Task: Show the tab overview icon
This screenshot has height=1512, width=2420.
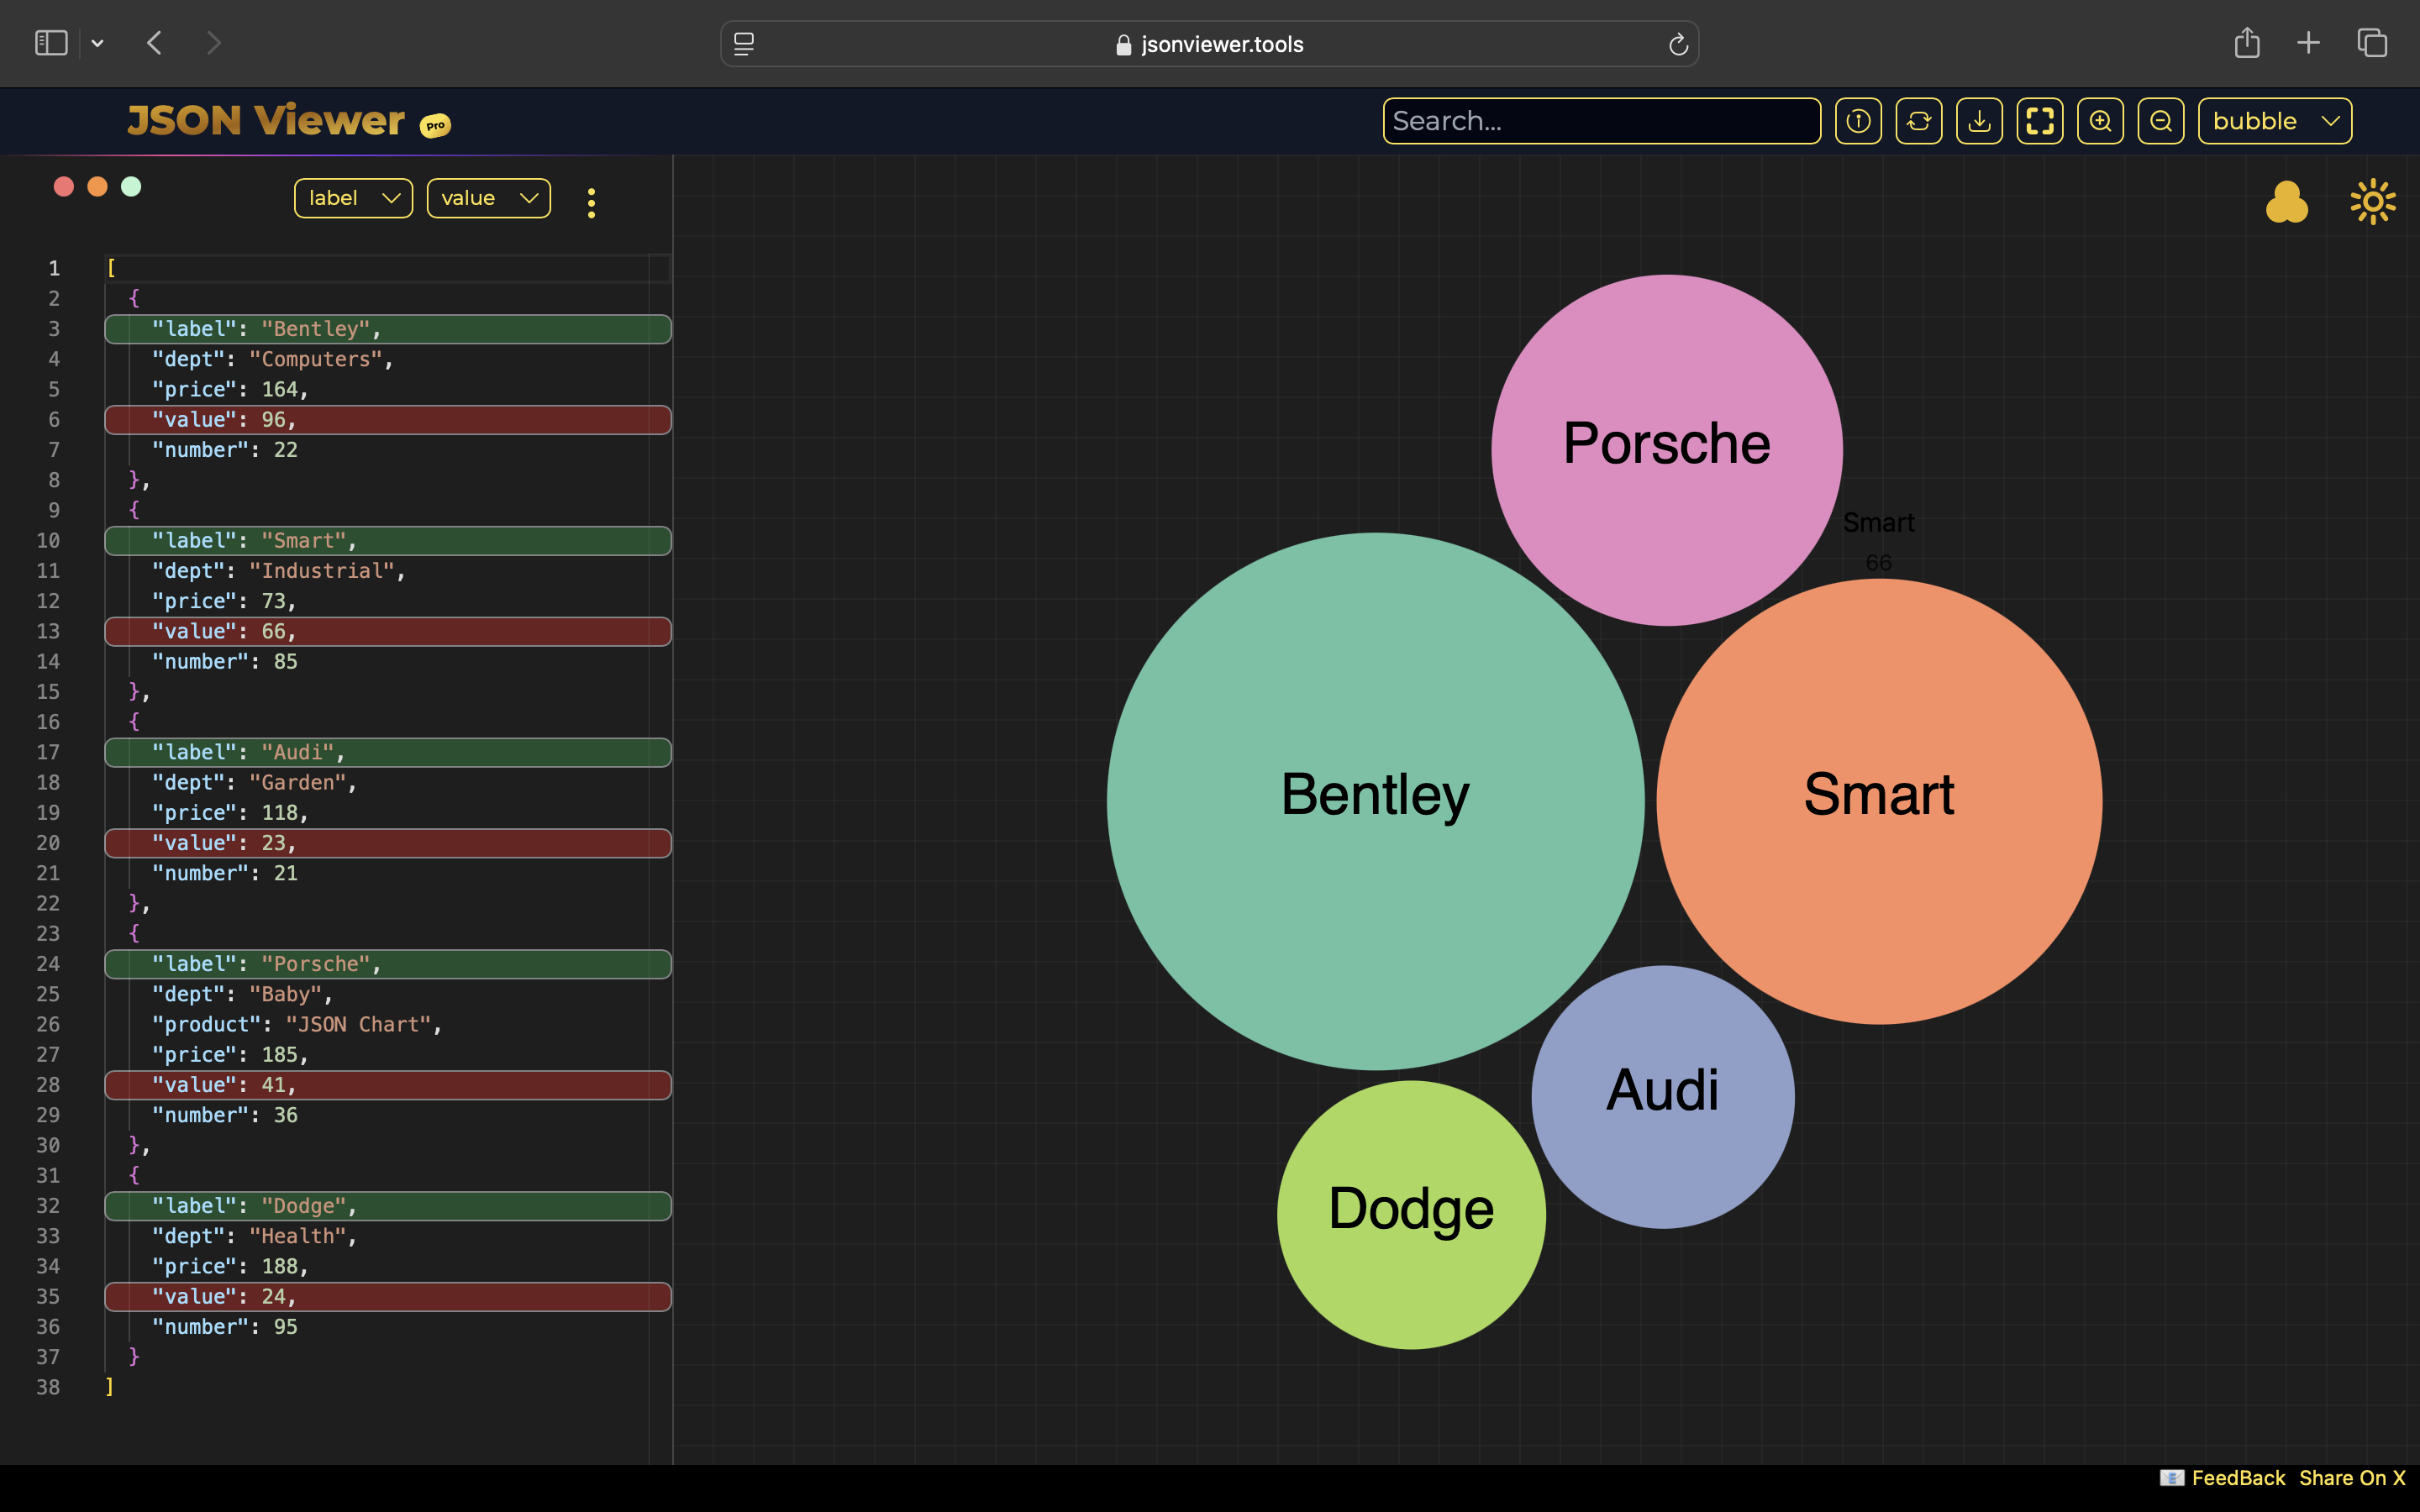Action: 2372,43
